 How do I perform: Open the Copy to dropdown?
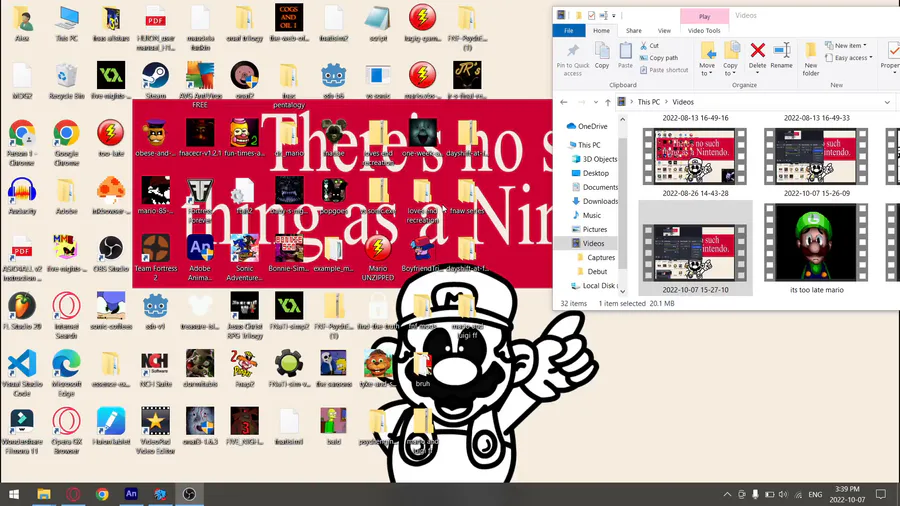(731, 69)
